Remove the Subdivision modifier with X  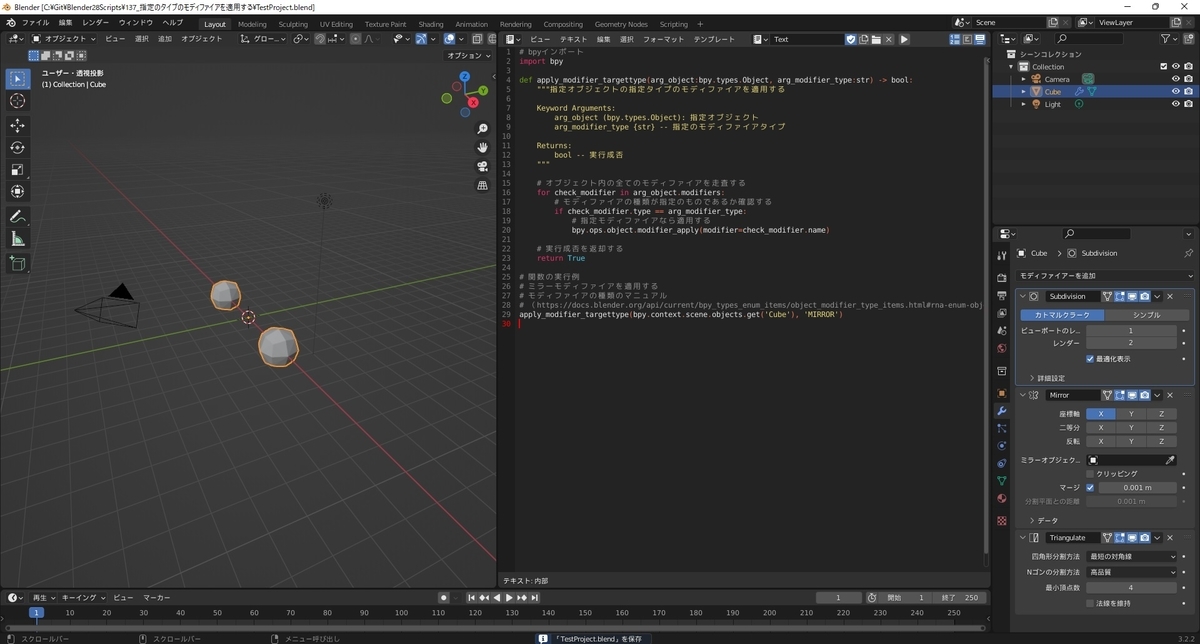tap(1170, 296)
